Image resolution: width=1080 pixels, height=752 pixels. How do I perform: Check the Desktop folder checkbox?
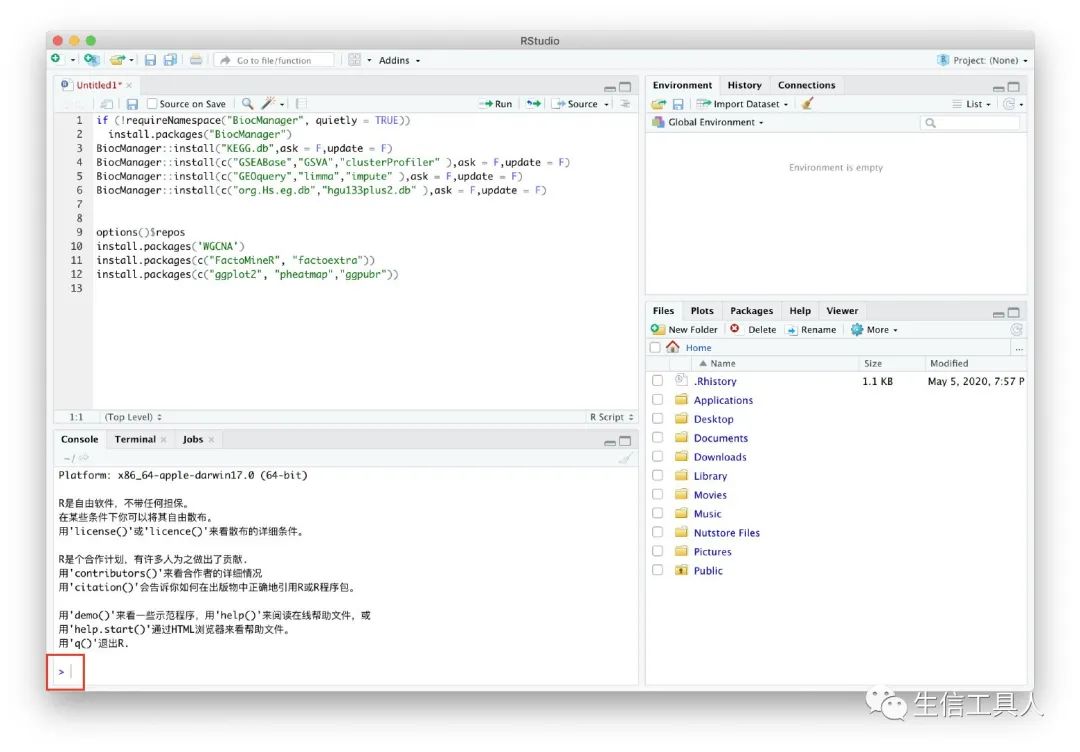point(658,419)
